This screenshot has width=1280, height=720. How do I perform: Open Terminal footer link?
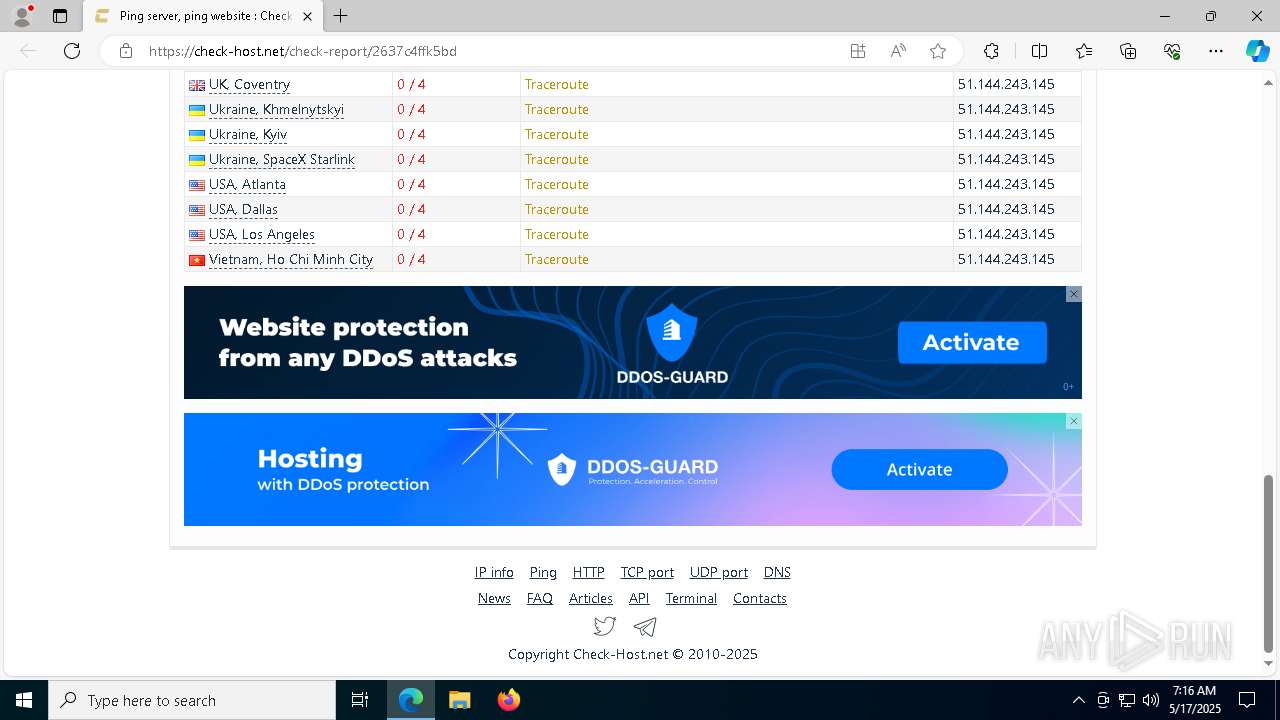[691, 598]
